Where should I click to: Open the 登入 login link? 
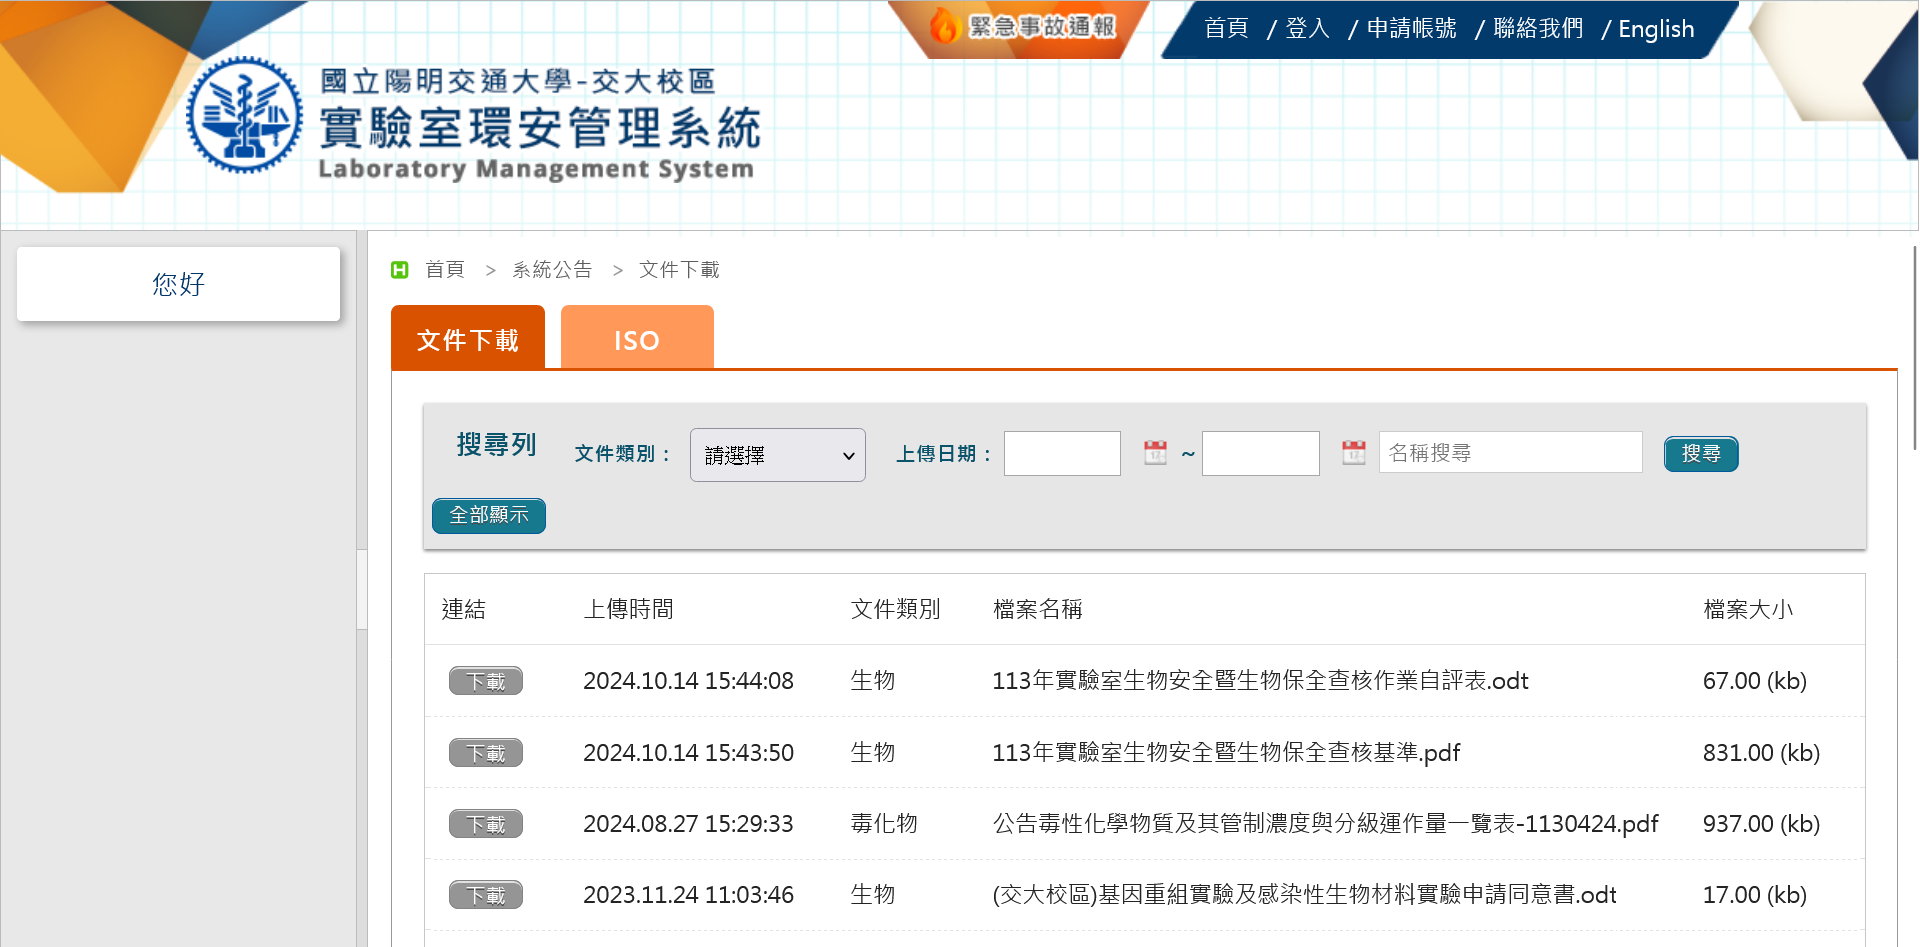coord(1307,29)
